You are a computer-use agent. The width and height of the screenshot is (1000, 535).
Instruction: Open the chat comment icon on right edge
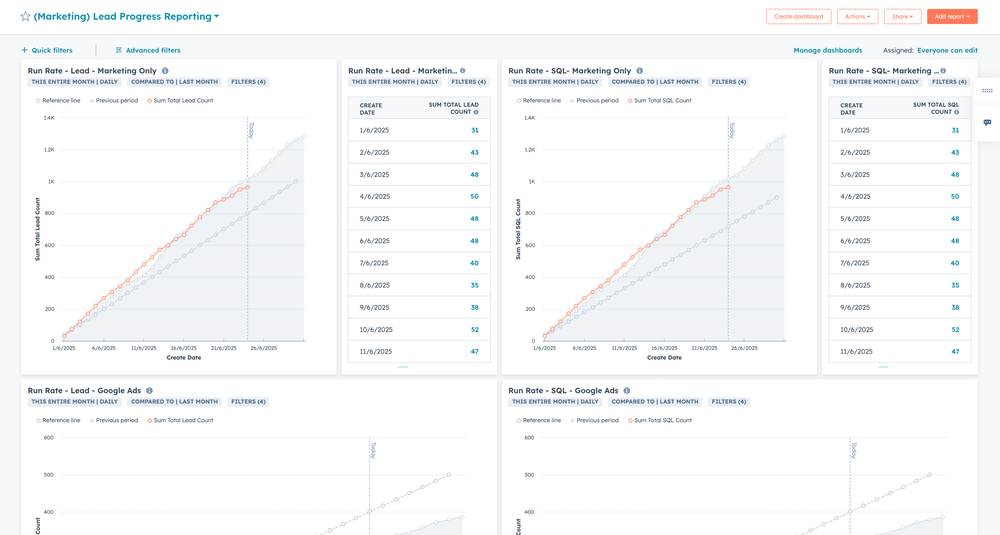coord(987,122)
